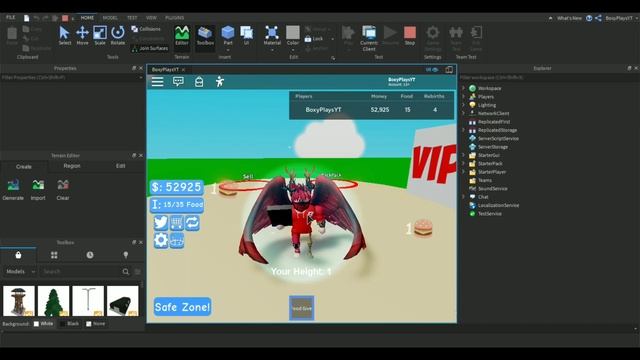Click the Safe Zone! button
This screenshot has height=360, width=640.
[x=182, y=307]
